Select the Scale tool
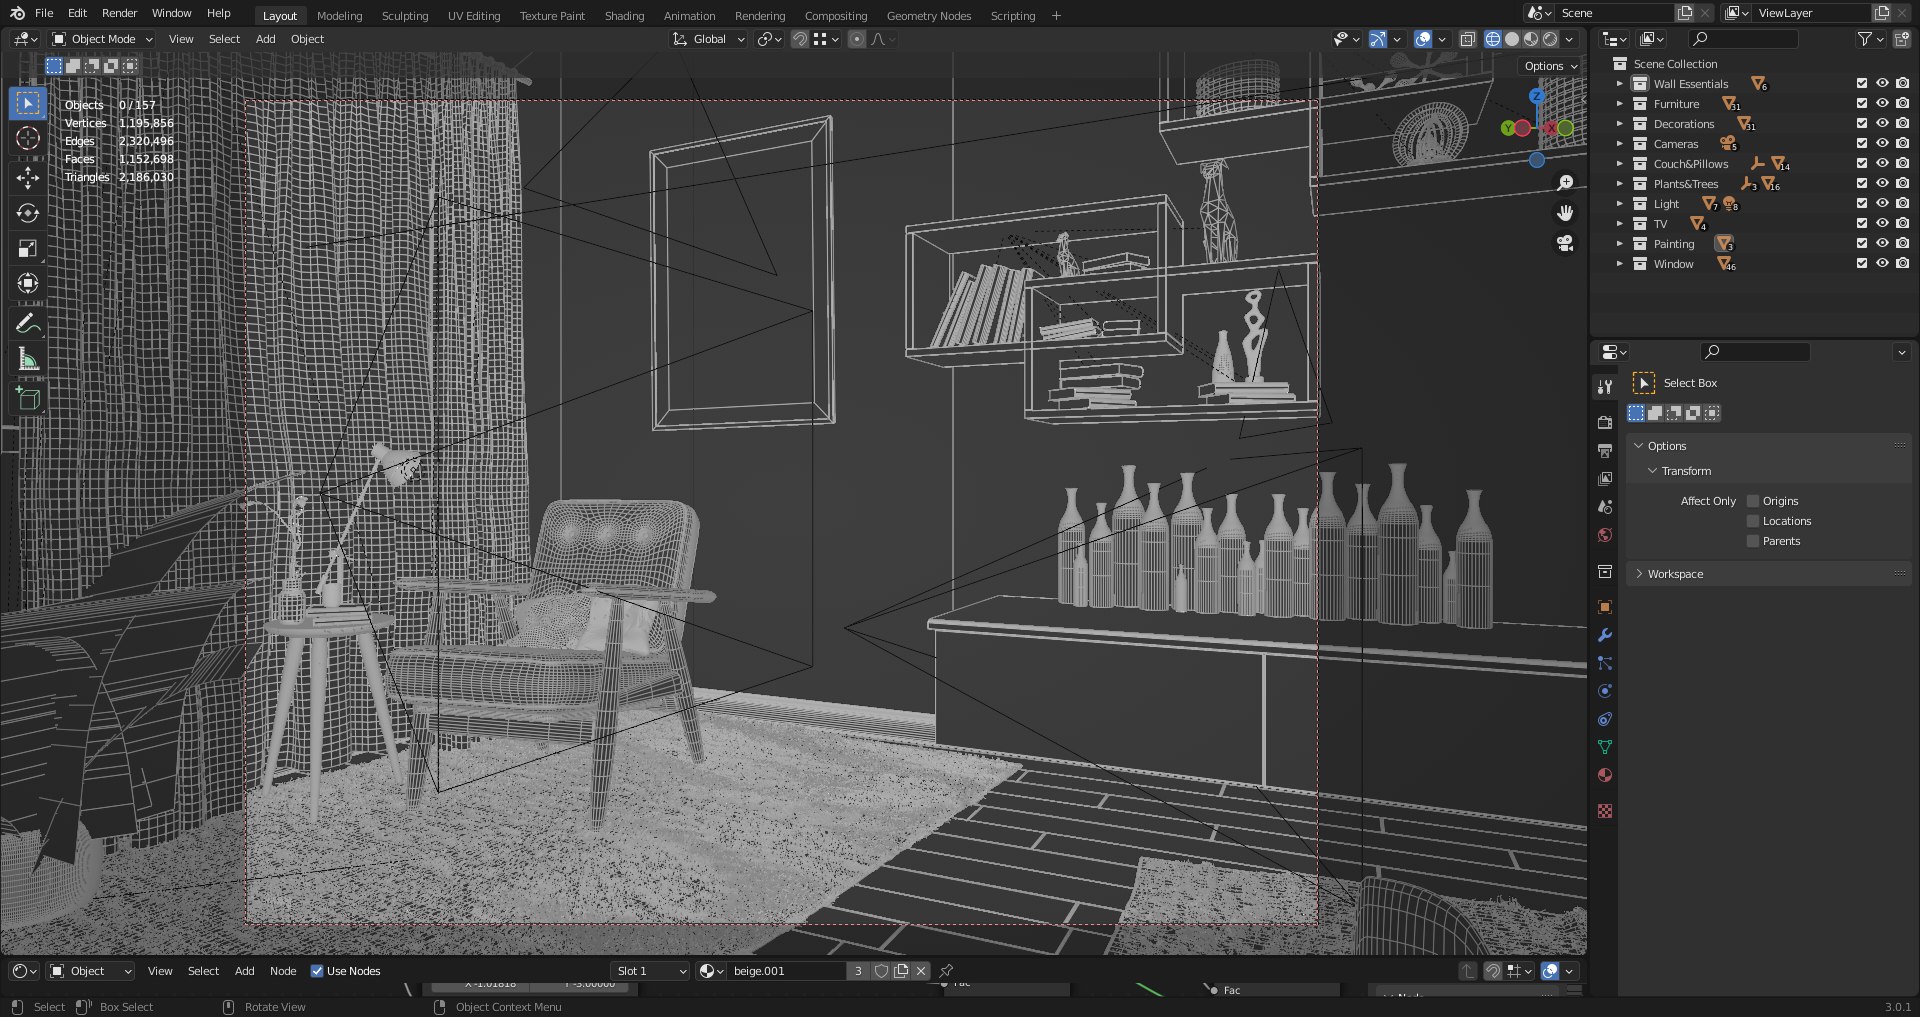Image resolution: width=1920 pixels, height=1017 pixels. click(x=28, y=248)
